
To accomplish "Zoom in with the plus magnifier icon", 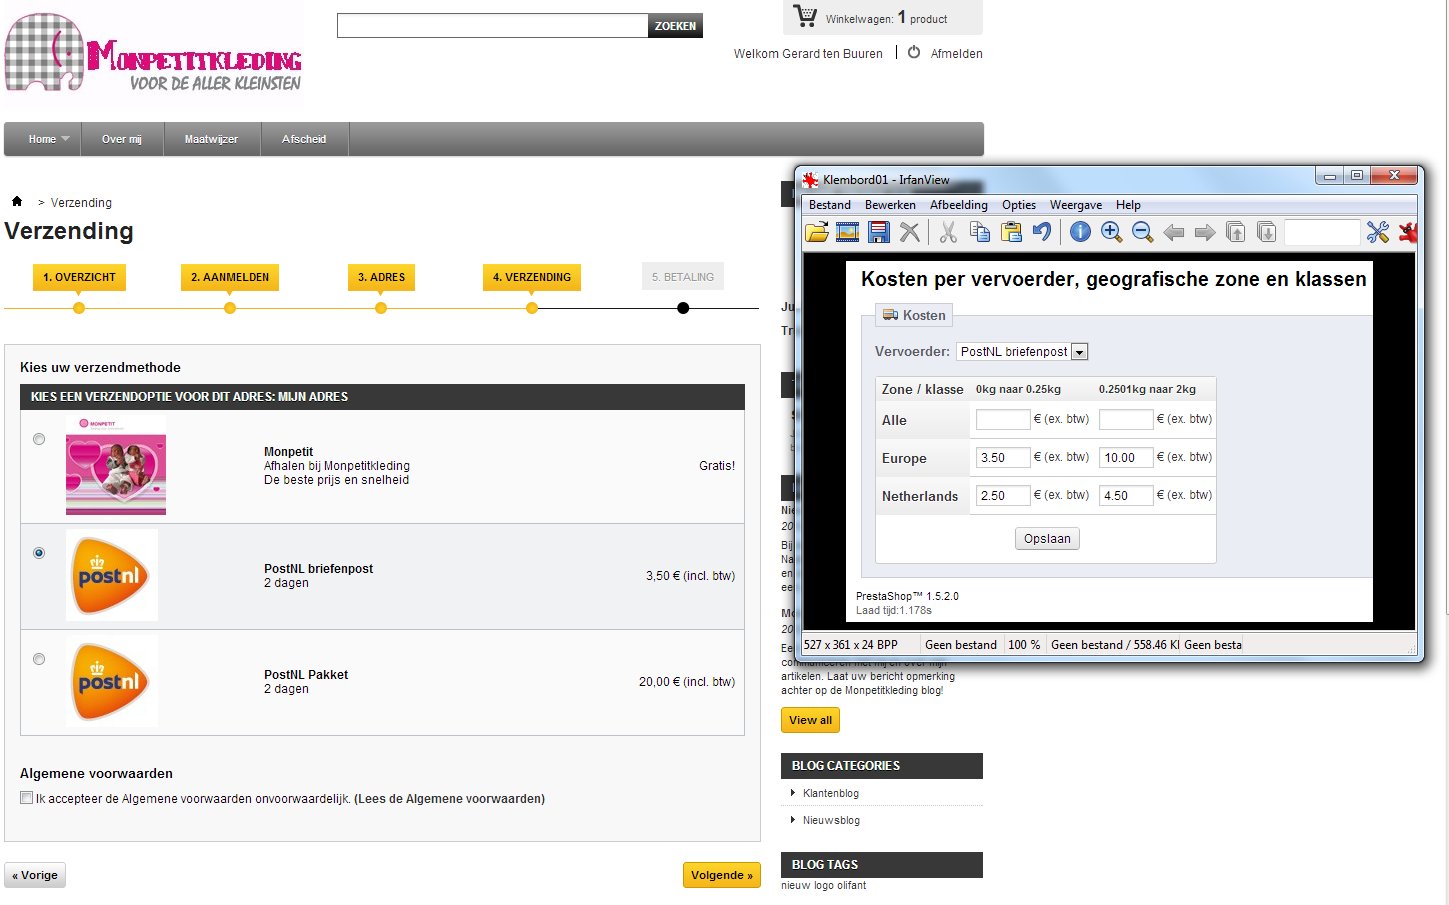I will pyautogui.click(x=1111, y=232).
